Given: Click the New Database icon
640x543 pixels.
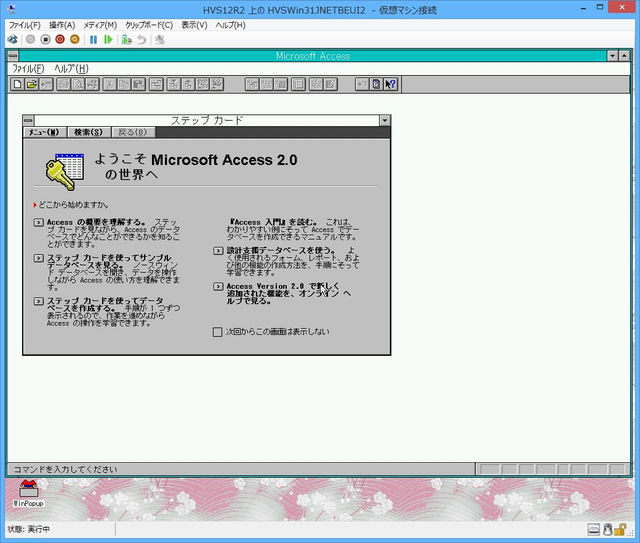Looking at the screenshot, I should point(18,84).
